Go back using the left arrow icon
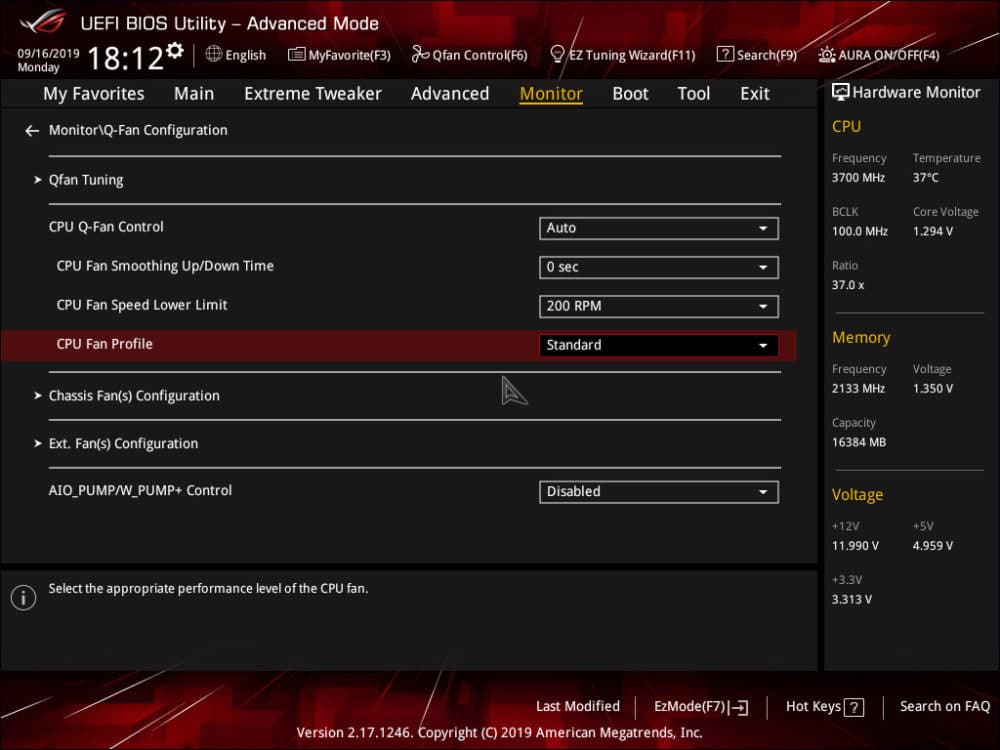This screenshot has width=1000, height=750. pyautogui.click(x=32, y=131)
